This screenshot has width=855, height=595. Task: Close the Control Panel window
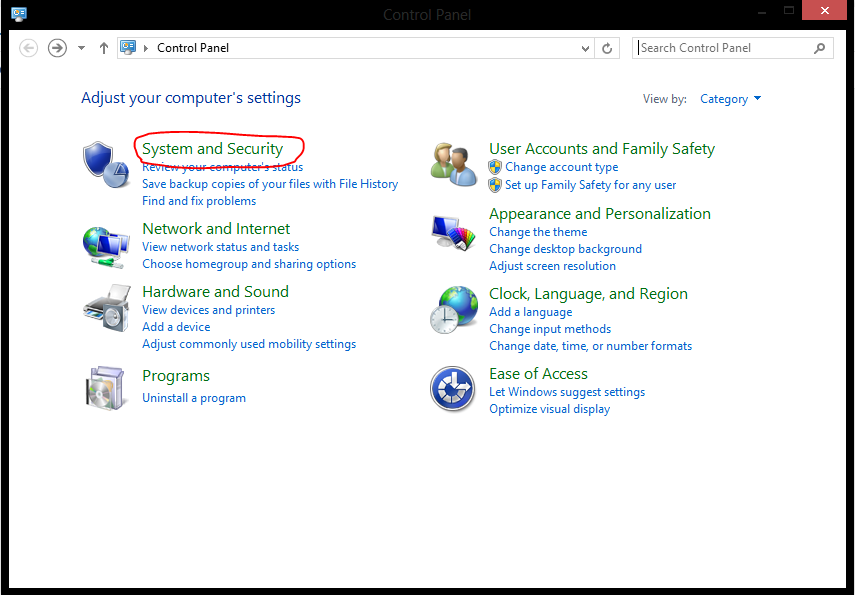pos(824,10)
